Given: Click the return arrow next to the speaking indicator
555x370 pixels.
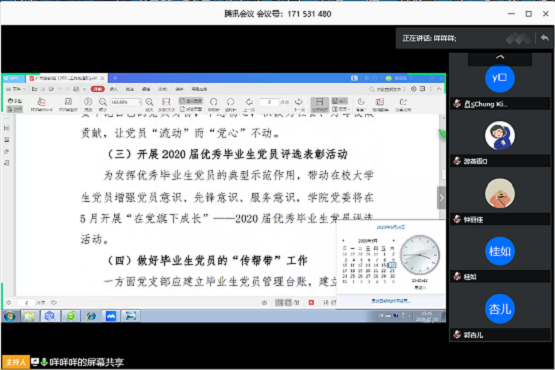Looking at the screenshot, I should pos(544,38).
